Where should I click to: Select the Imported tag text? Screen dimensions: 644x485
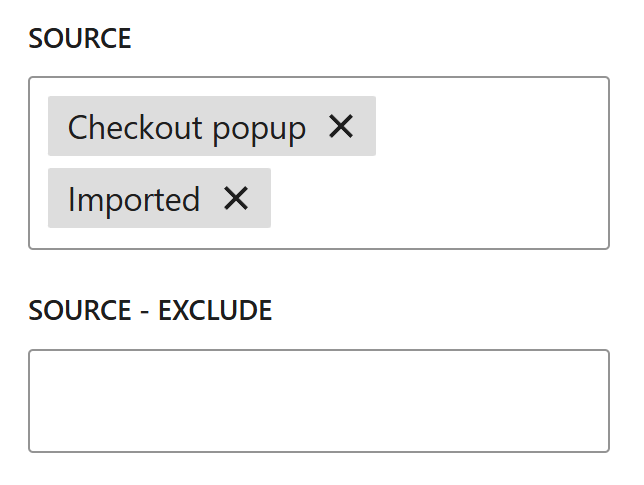click(134, 199)
